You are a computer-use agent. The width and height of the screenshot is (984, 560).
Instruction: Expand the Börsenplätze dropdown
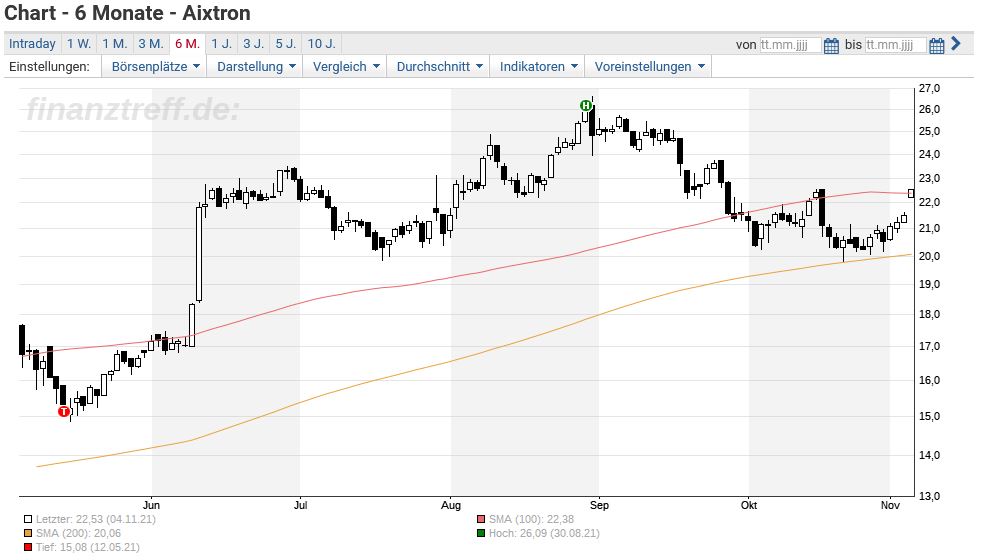[155, 67]
